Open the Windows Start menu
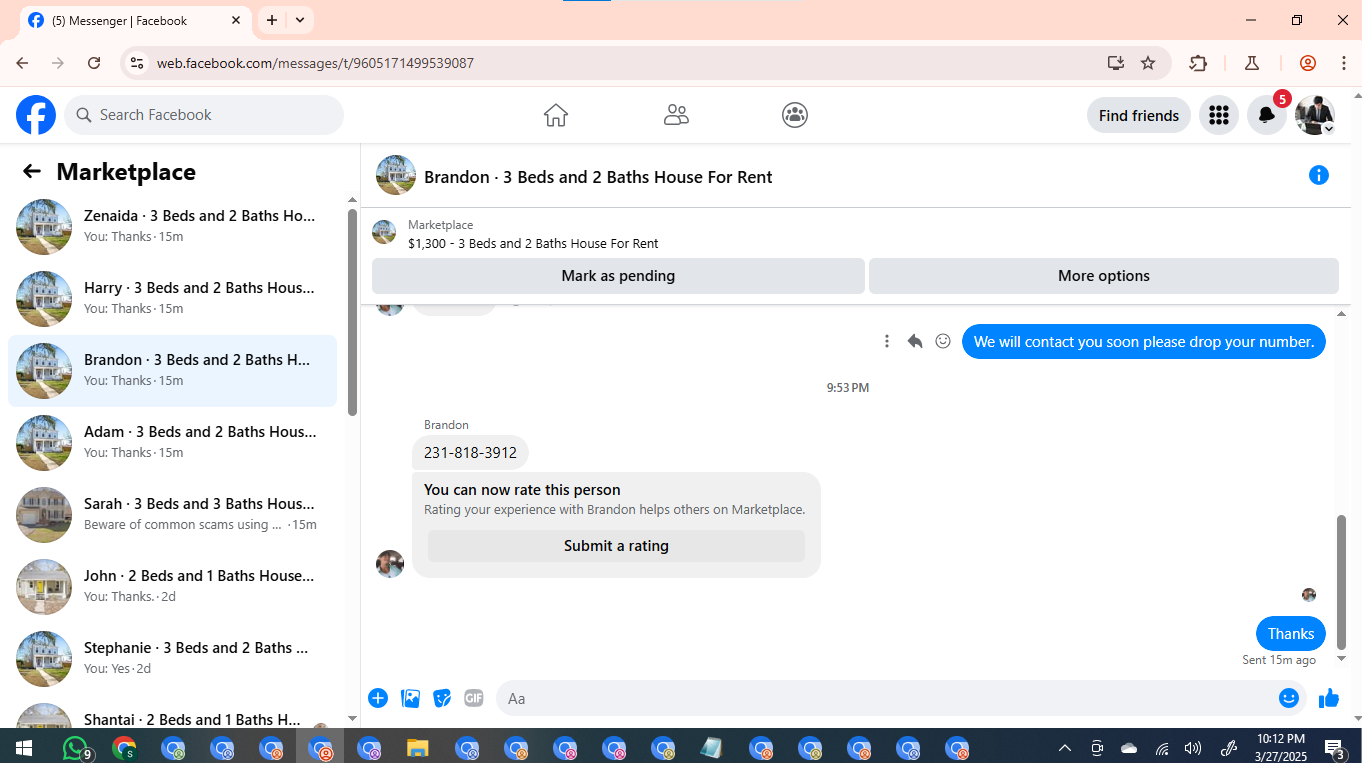Image resolution: width=1362 pixels, height=763 pixels. 23,747
